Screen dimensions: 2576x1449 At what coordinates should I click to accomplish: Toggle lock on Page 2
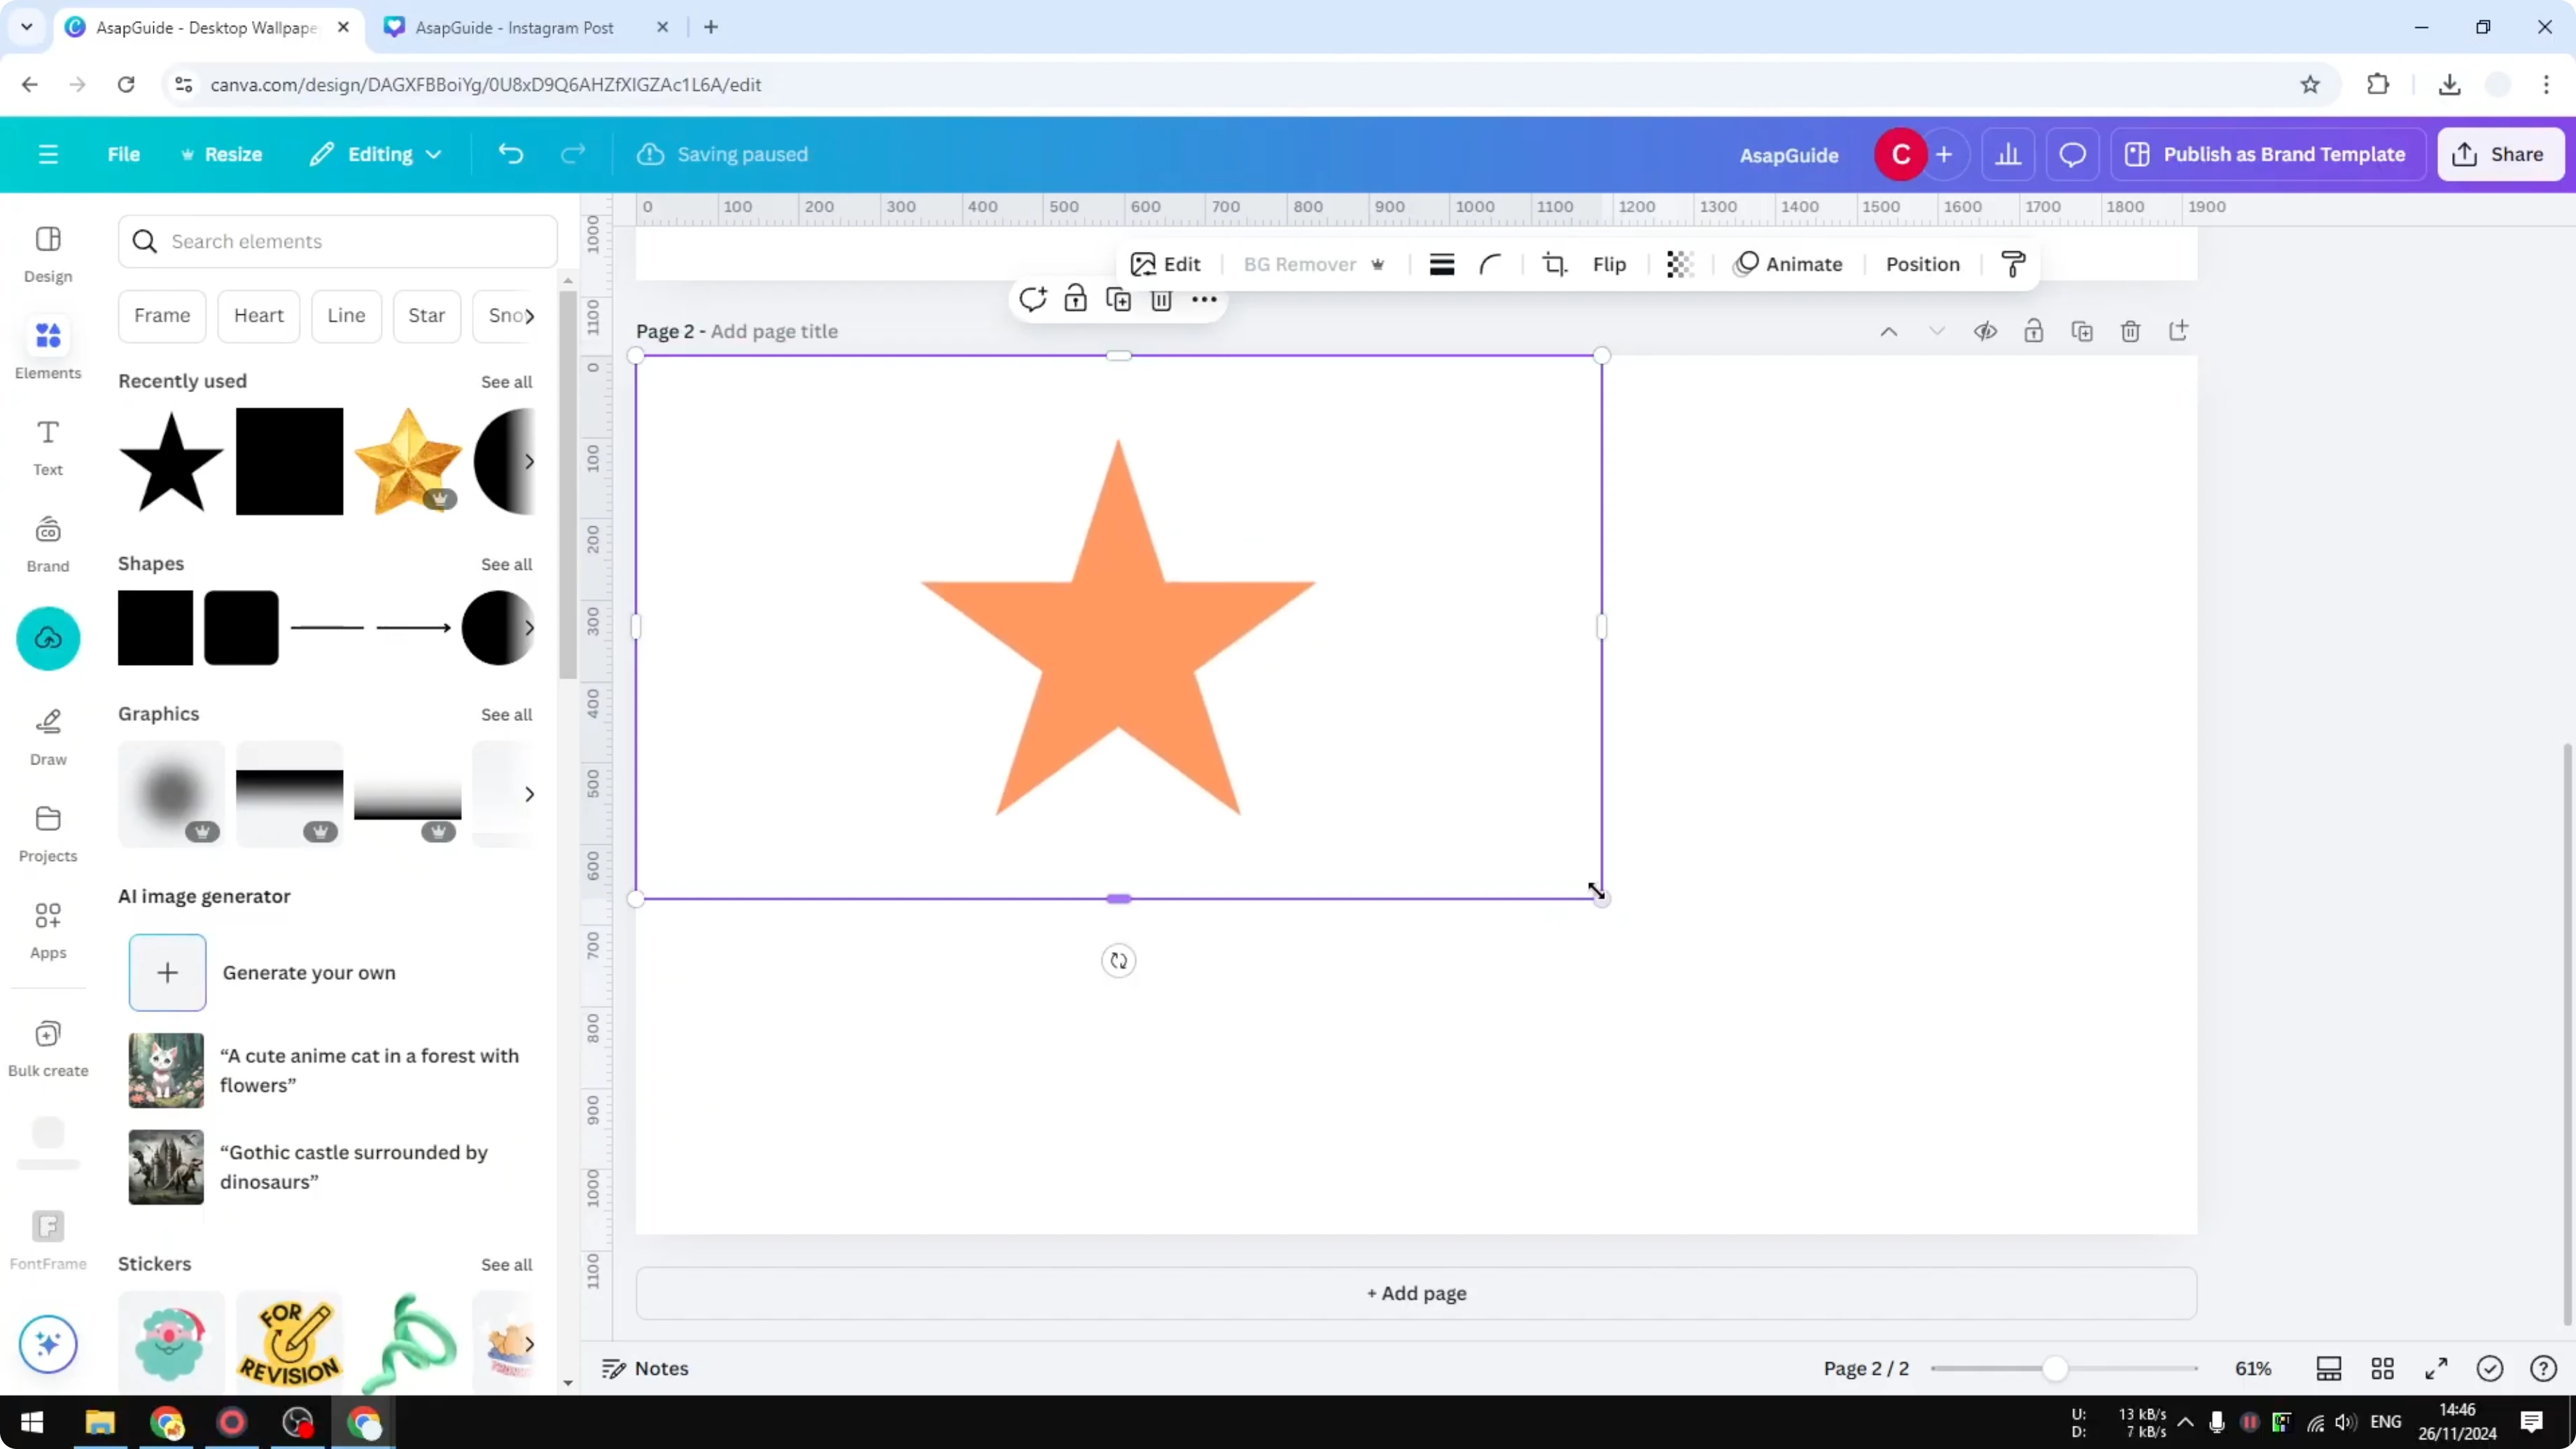pyautogui.click(x=2034, y=330)
